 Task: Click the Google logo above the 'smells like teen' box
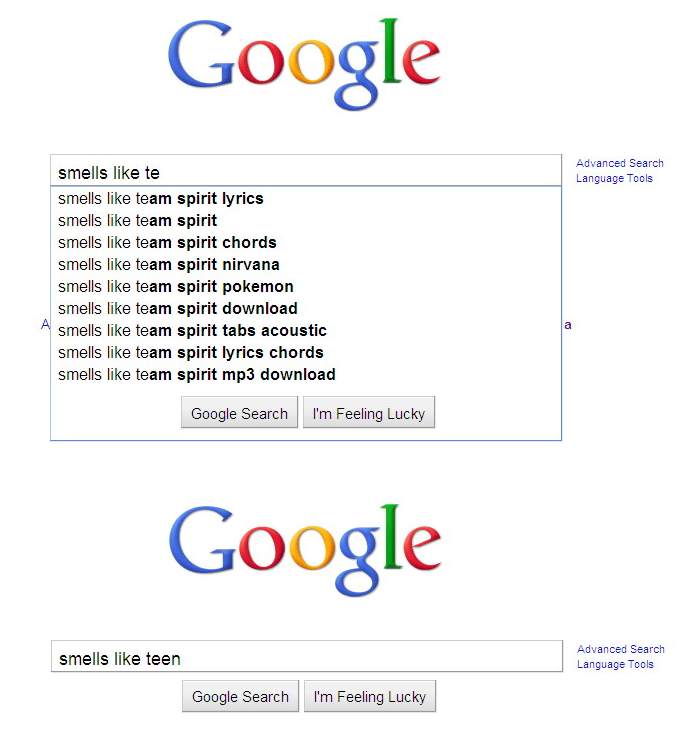click(x=304, y=551)
